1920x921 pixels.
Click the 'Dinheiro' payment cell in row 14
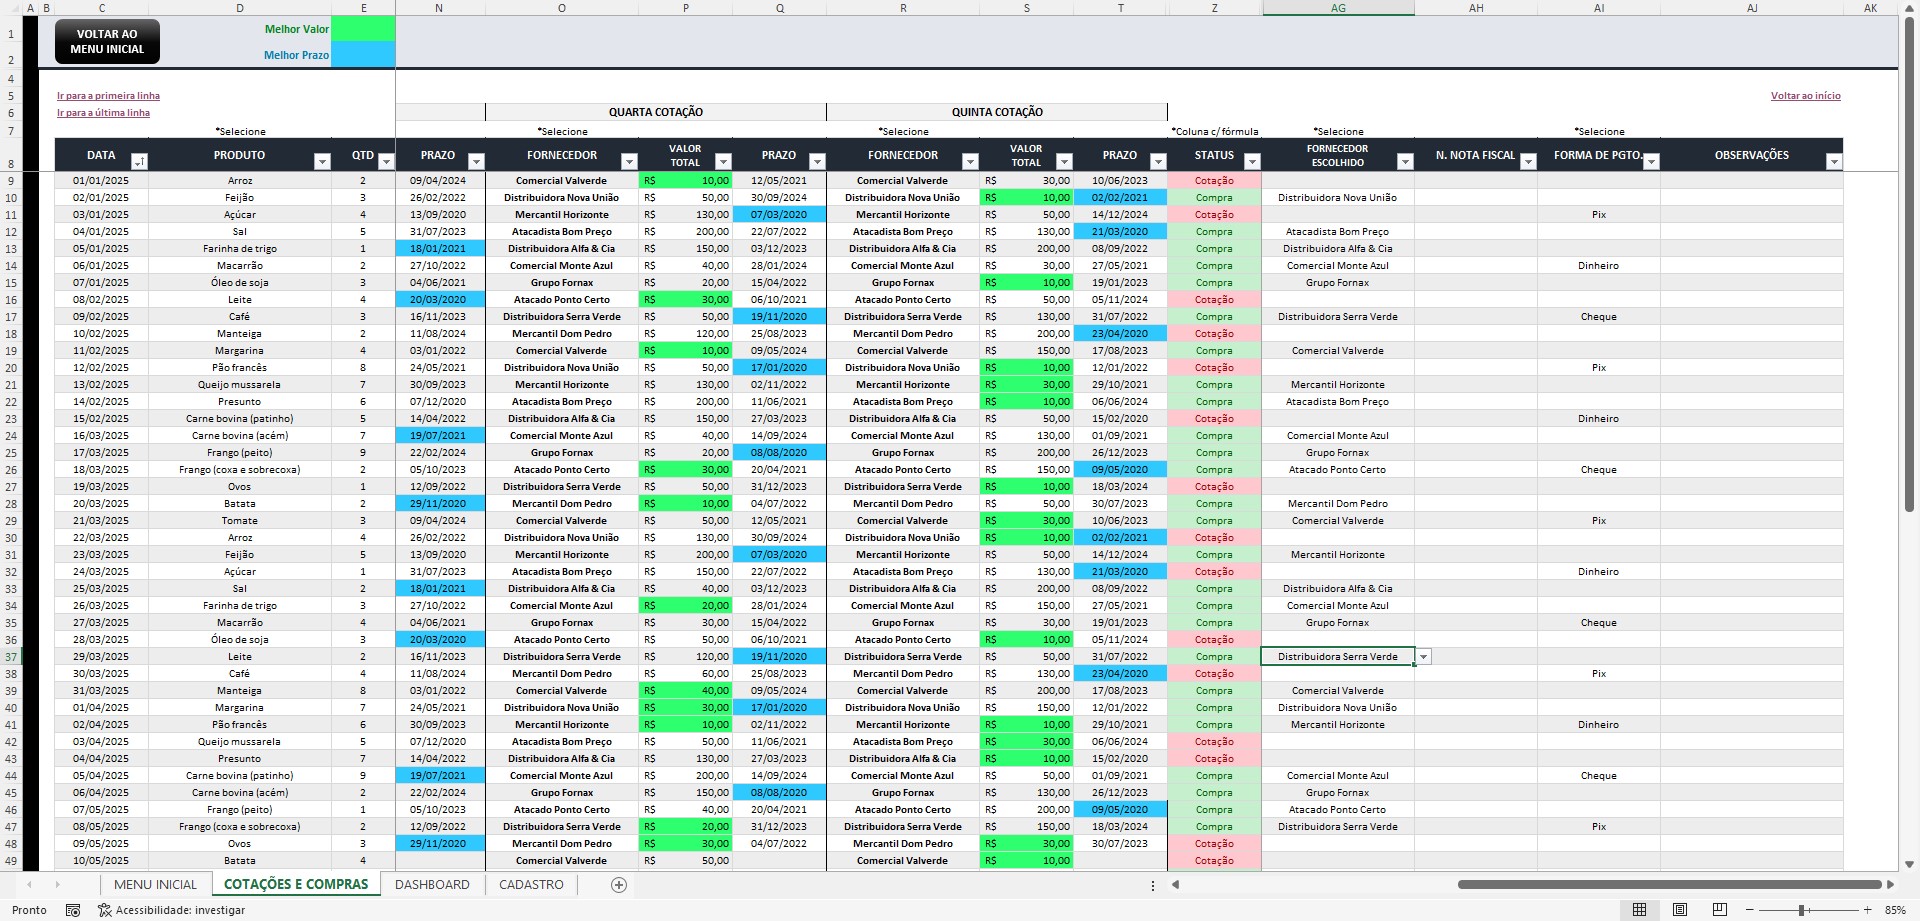point(1599,266)
